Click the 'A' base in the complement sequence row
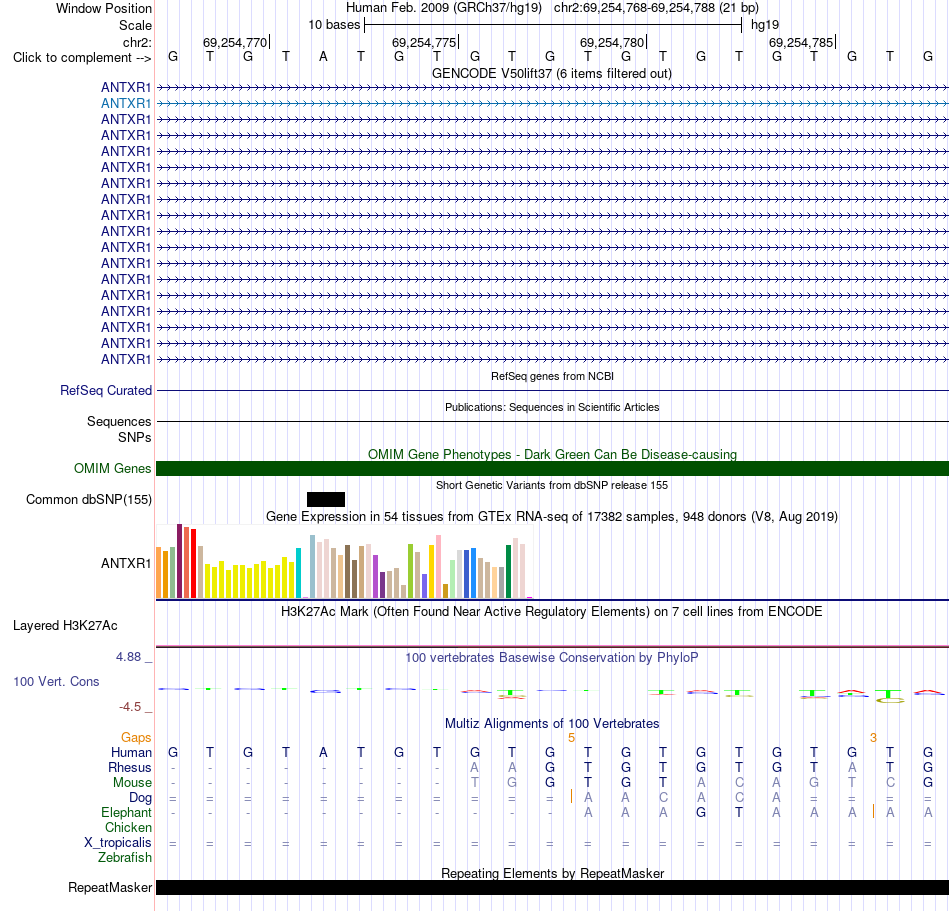This screenshot has width=950, height=911. pyautogui.click(x=323, y=57)
